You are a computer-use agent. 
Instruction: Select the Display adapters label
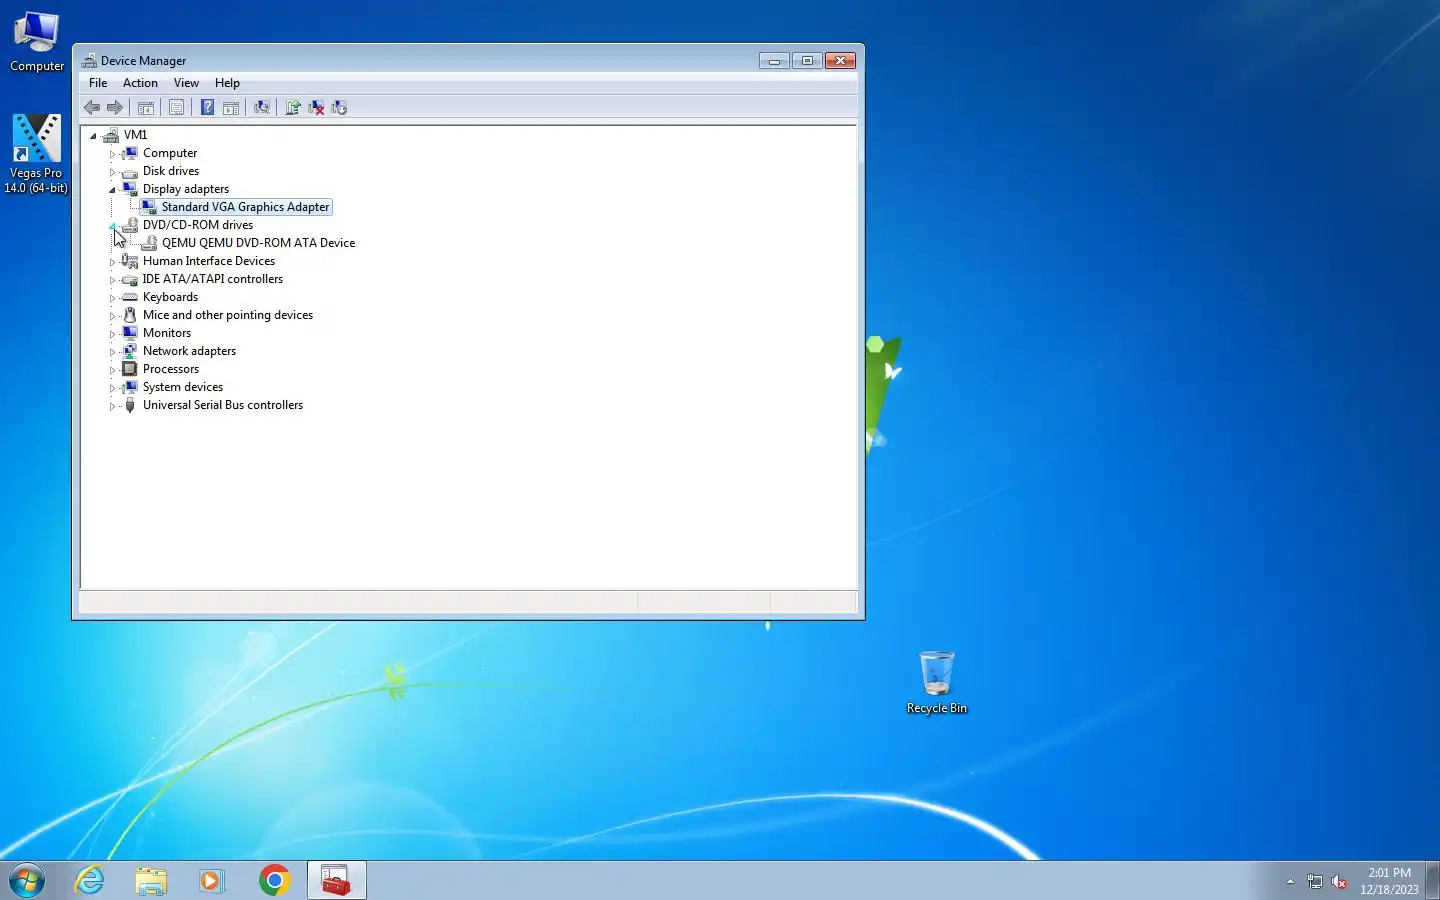pyautogui.click(x=186, y=189)
